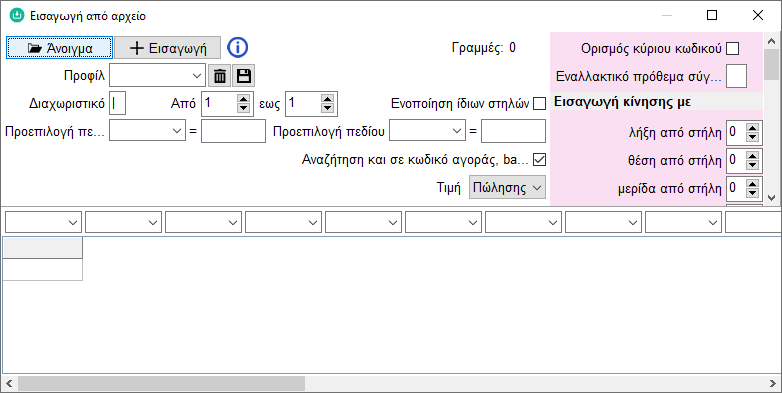This screenshot has height=393, width=782.
Task: Decrease λήξη από στήλη value
Action: click(753, 136)
